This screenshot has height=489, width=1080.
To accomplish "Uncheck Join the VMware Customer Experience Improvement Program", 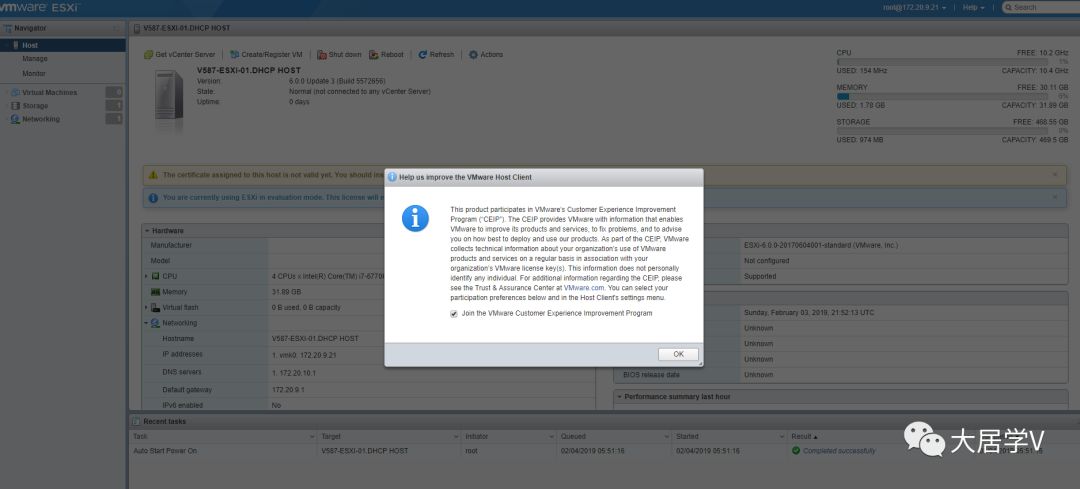I will [x=454, y=313].
